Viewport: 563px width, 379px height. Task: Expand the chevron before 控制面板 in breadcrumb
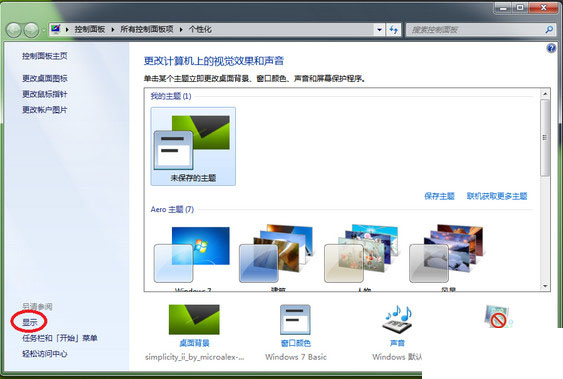coord(67,29)
